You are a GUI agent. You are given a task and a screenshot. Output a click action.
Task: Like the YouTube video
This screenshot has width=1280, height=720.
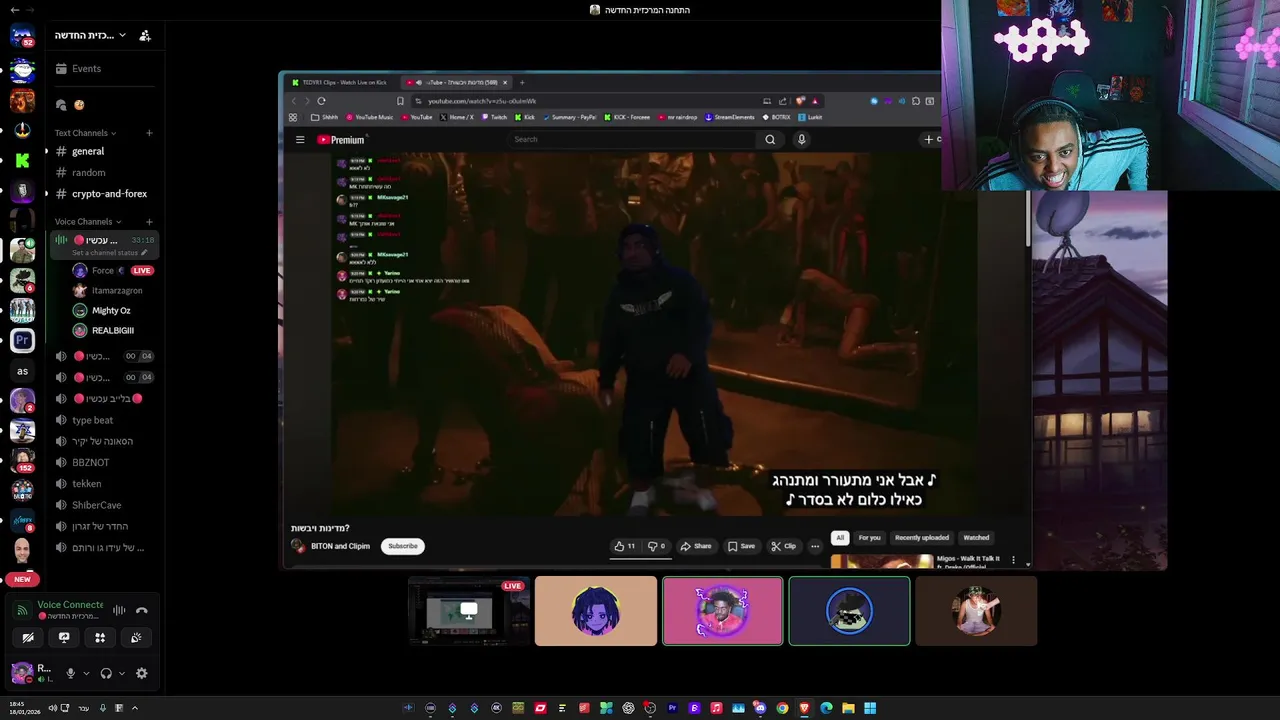coord(625,546)
